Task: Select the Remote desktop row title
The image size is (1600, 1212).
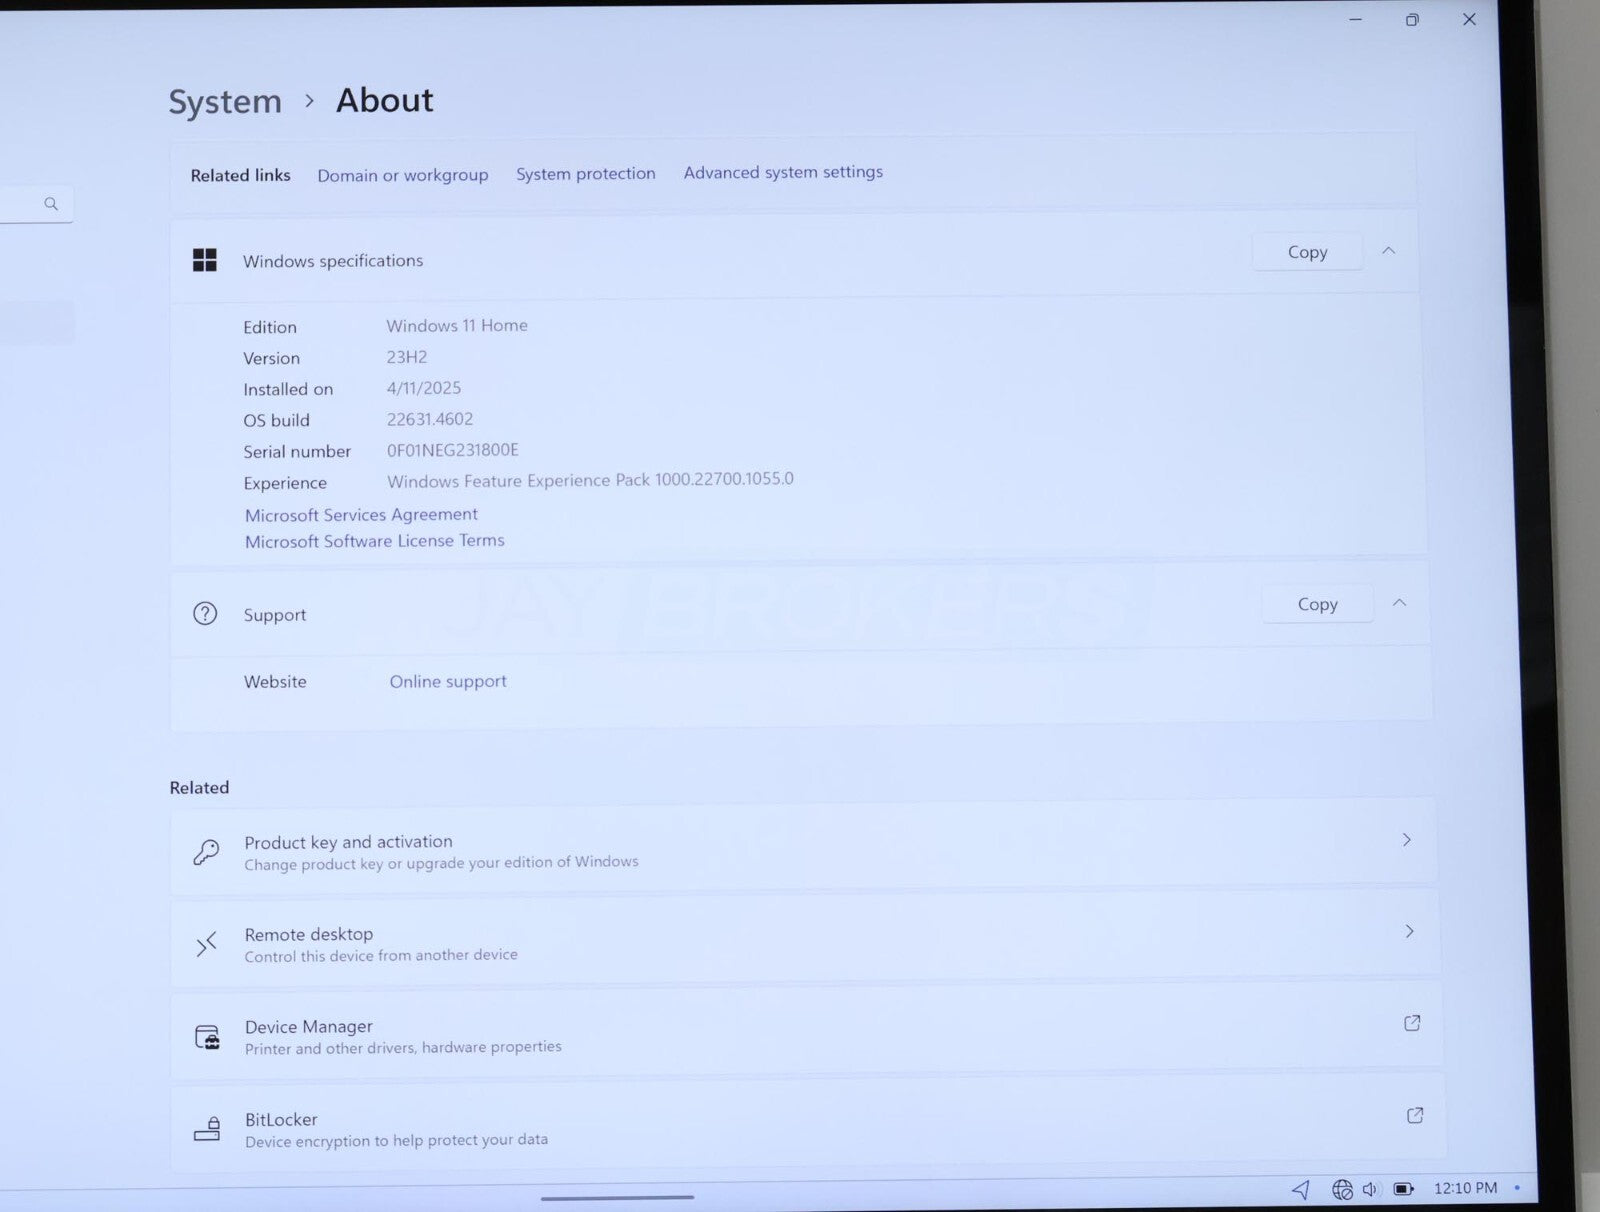Action: click(309, 934)
